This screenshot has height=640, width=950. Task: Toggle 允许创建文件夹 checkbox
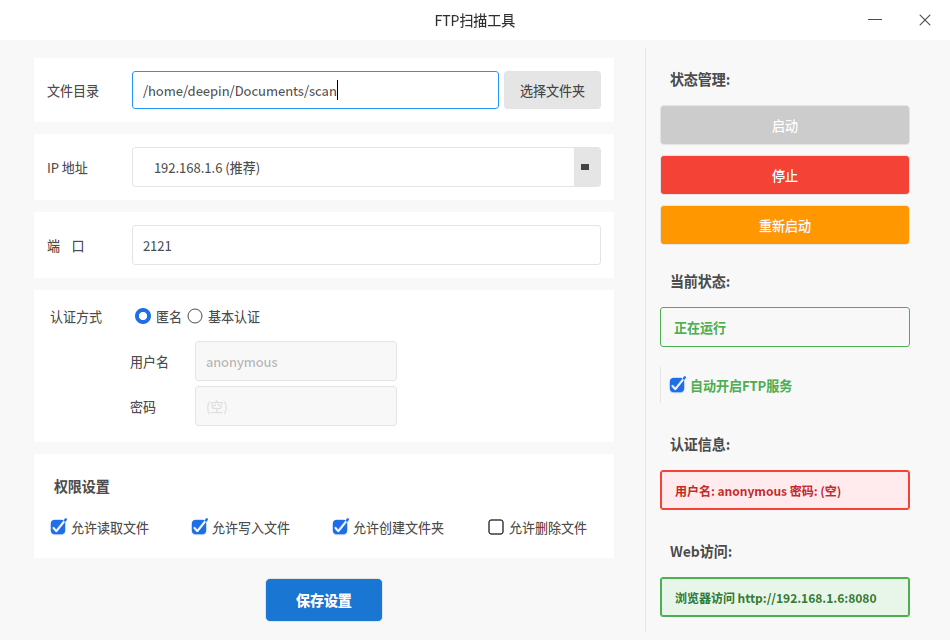(340, 527)
